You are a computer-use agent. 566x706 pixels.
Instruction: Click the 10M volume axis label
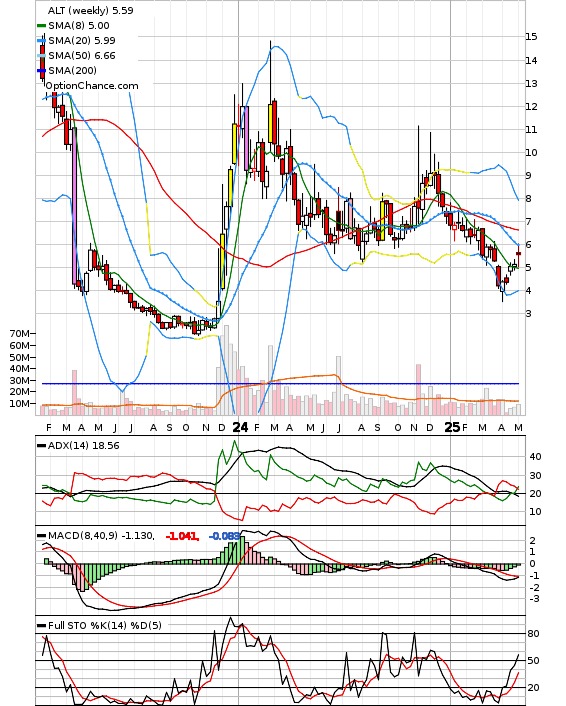(20, 404)
